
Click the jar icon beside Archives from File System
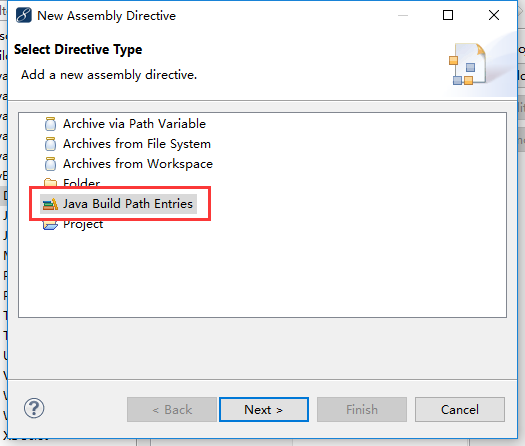50,144
